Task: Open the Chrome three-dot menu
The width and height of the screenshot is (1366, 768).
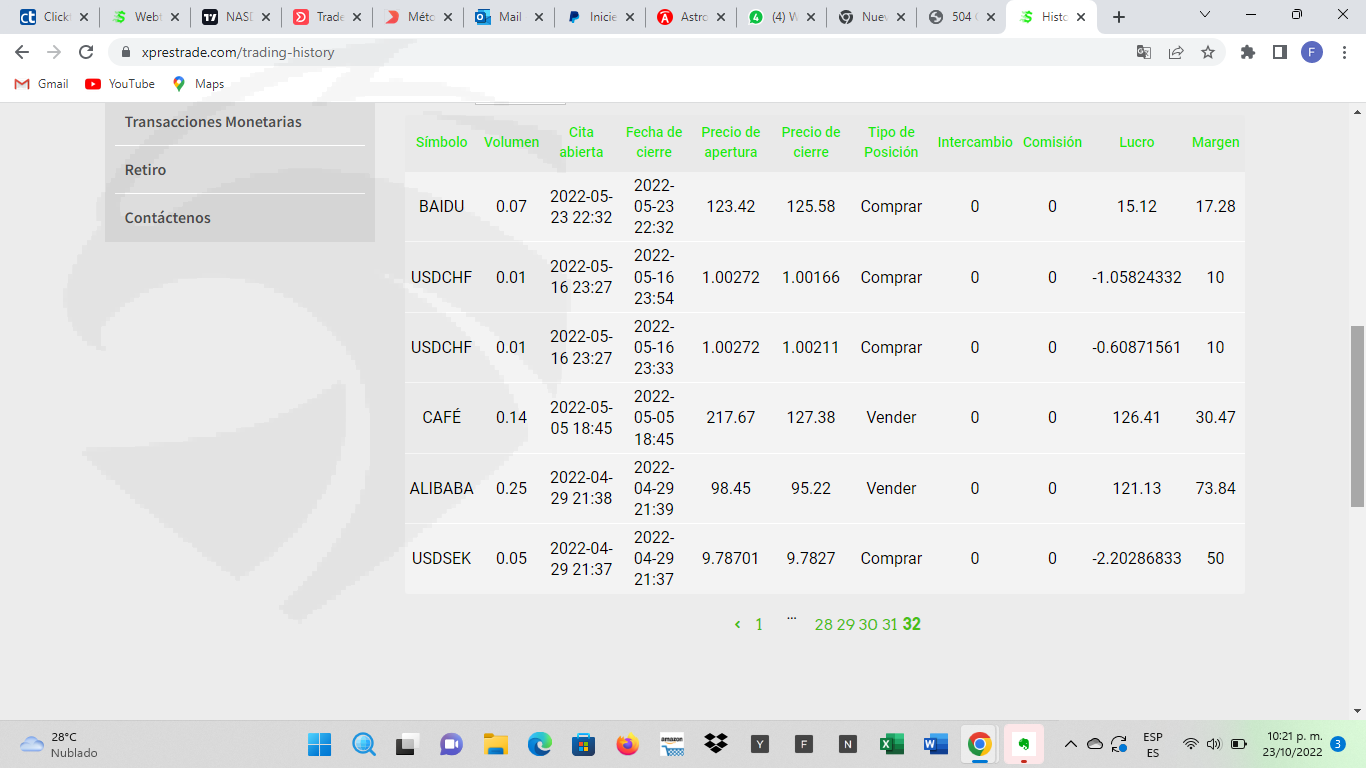Action: pyautogui.click(x=1344, y=52)
